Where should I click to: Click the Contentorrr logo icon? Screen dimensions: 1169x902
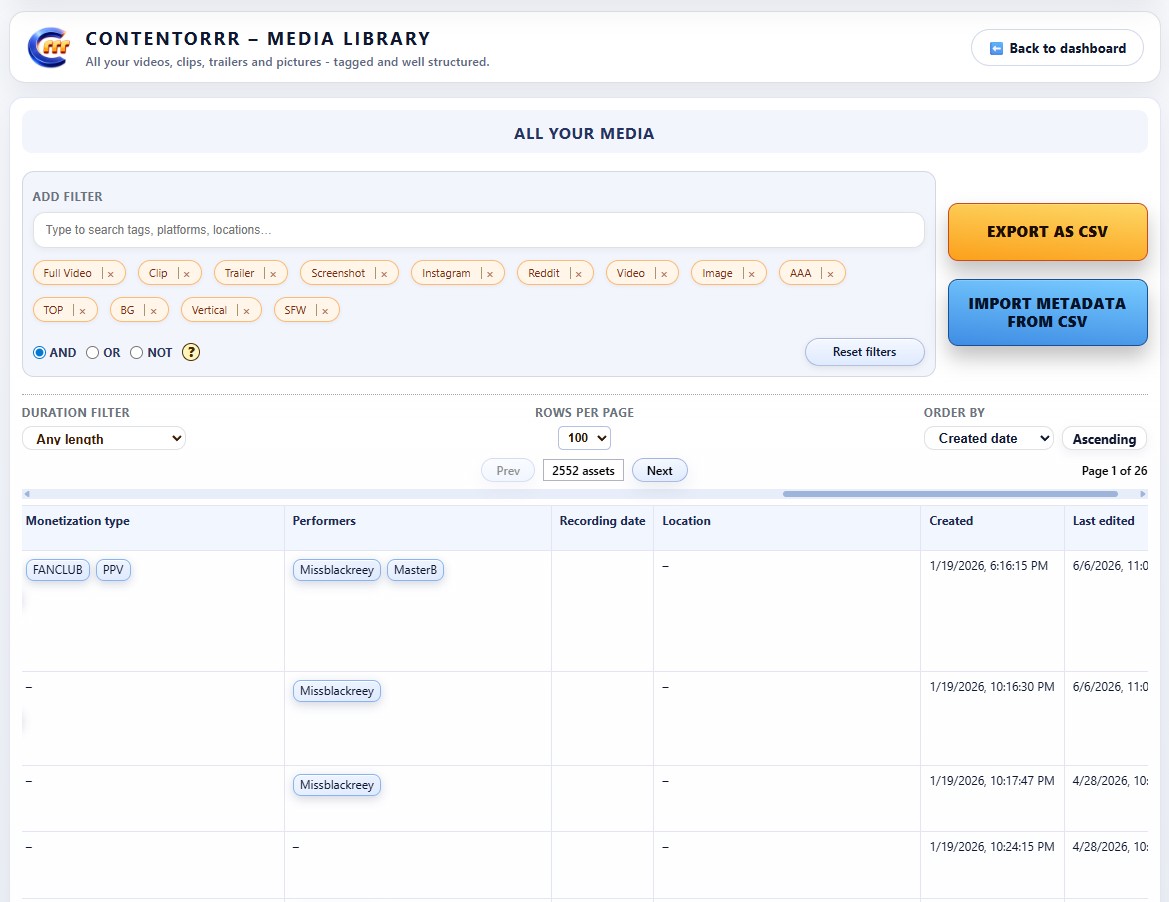[x=48, y=48]
